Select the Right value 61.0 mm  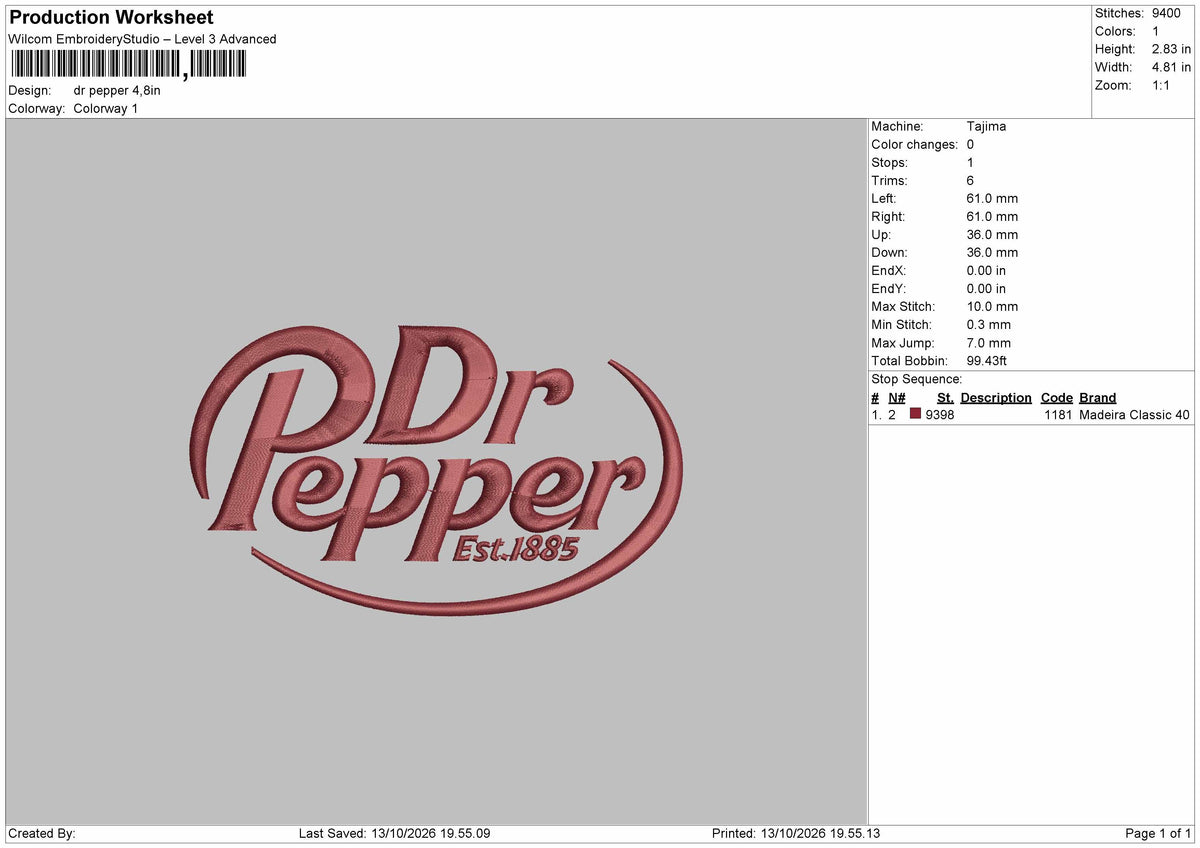[x=992, y=216]
